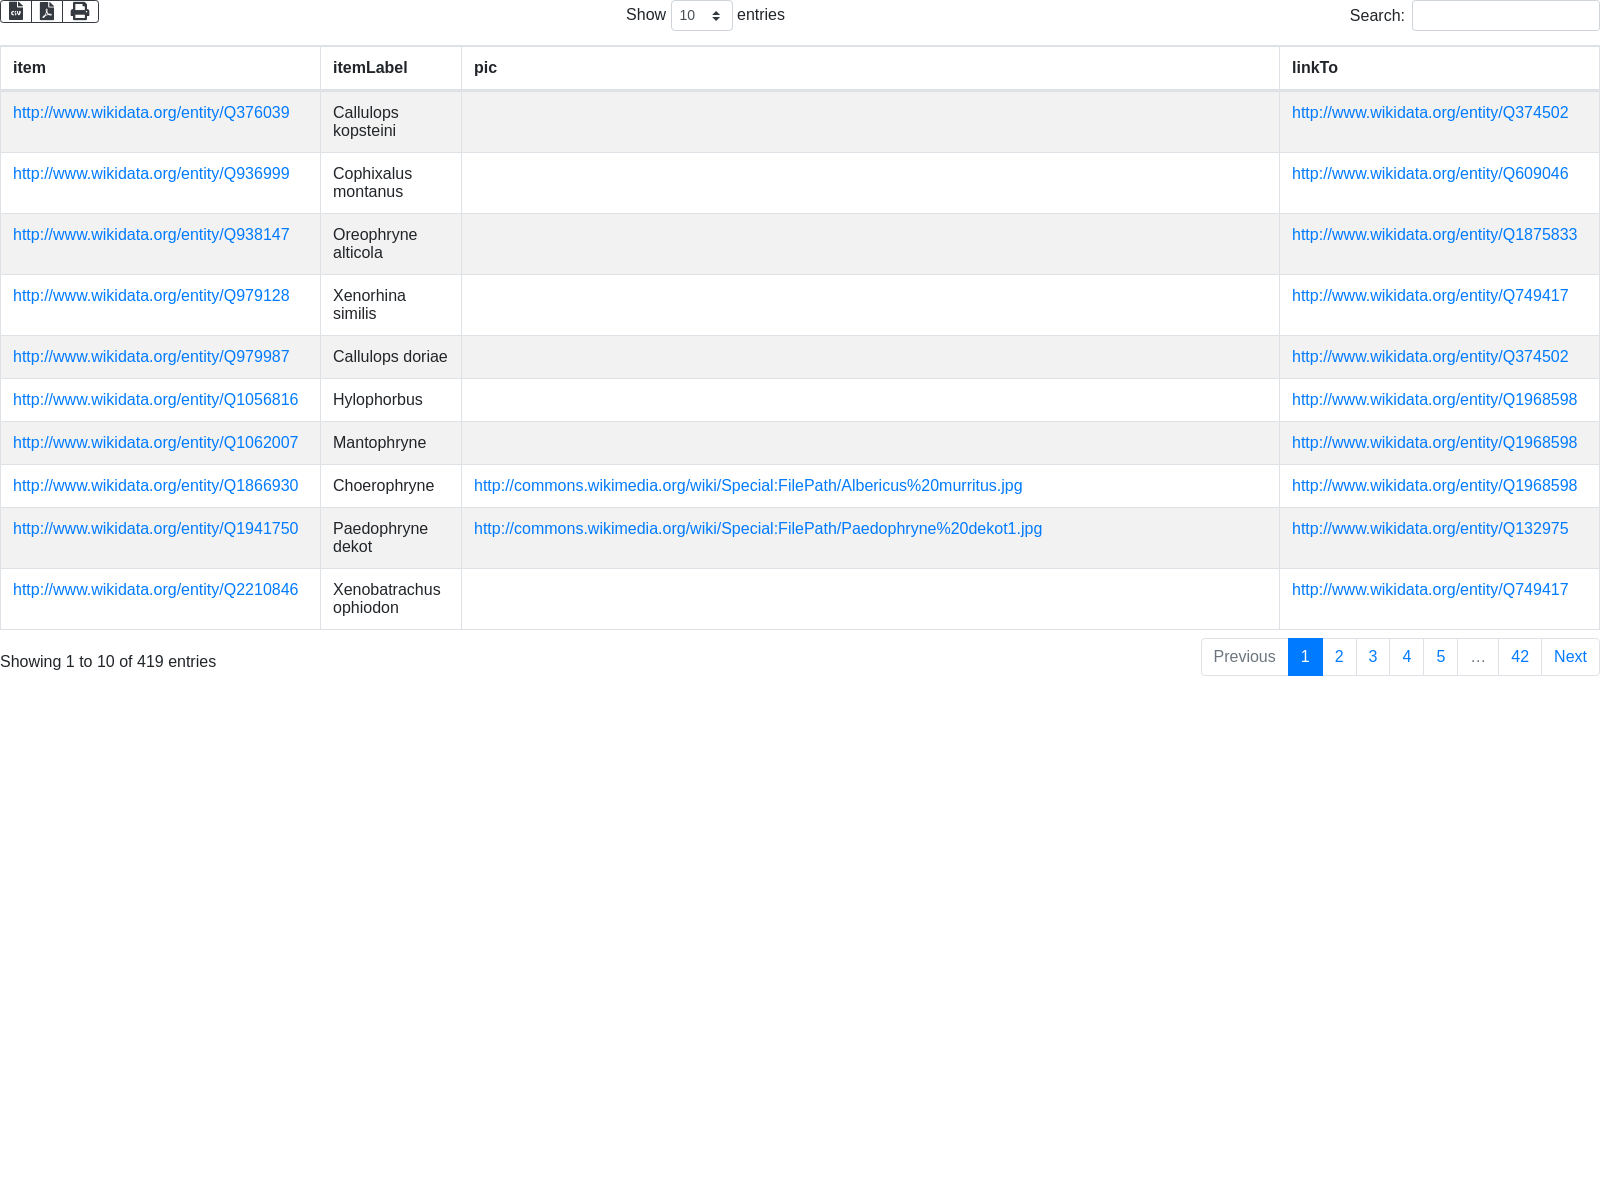This screenshot has width=1600, height=1200.
Task: Click into the Search input field
Action: click(1504, 16)
